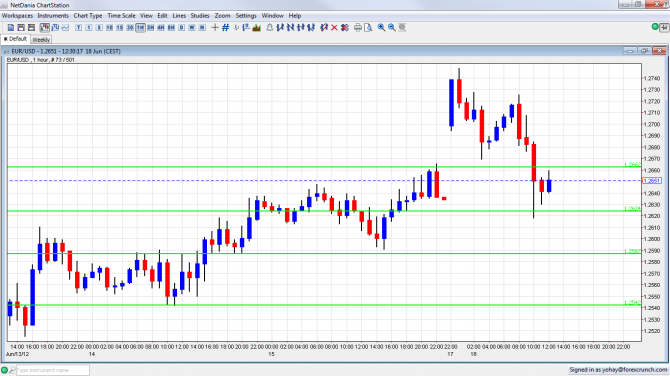Click the new document icon

(x=11, y=27)
